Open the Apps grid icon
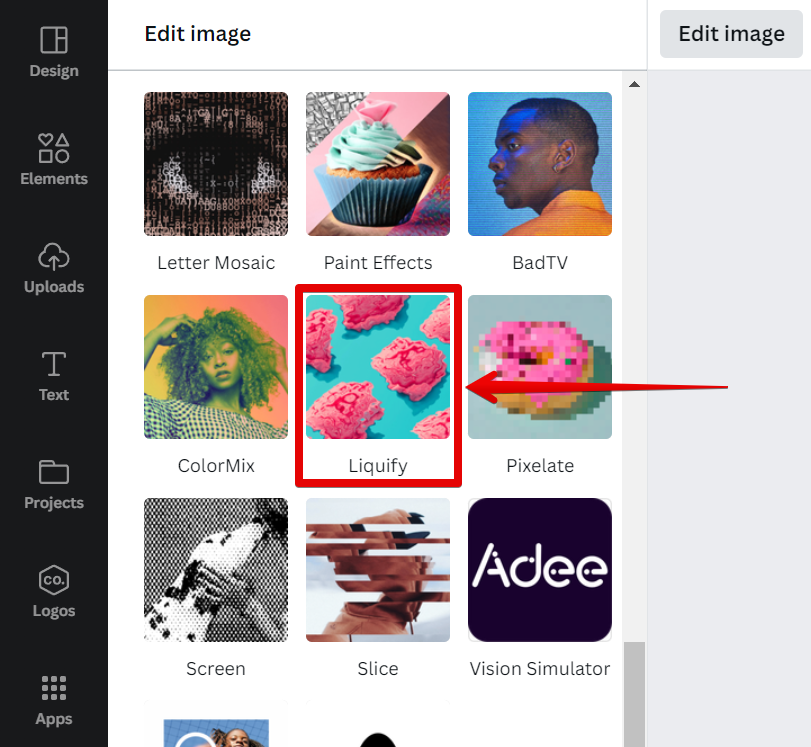Screen dimensions: 811x747 (x=54, y=688)
